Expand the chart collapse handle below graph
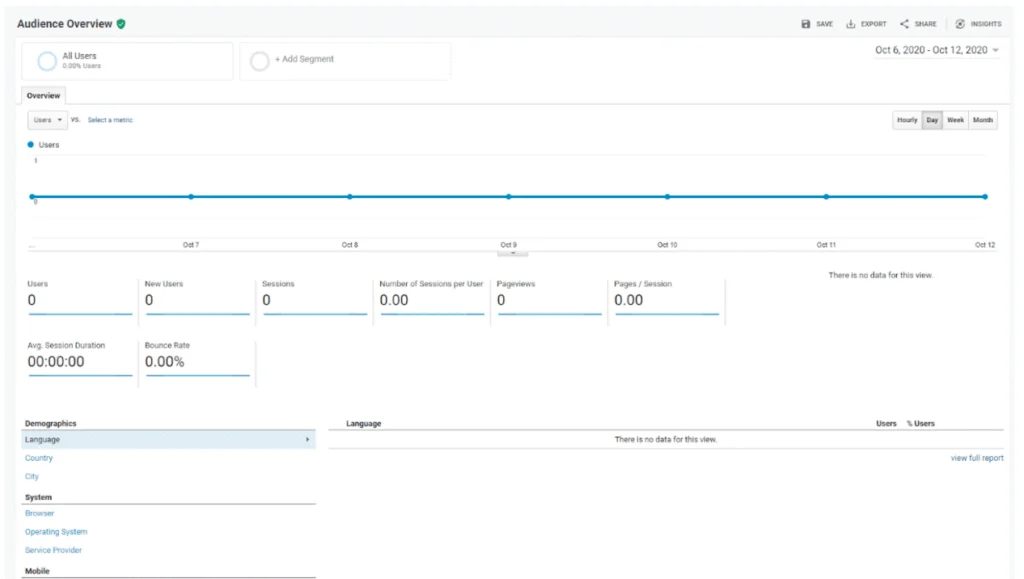Screen dimensions: 1024x579 tap(513, 253)
